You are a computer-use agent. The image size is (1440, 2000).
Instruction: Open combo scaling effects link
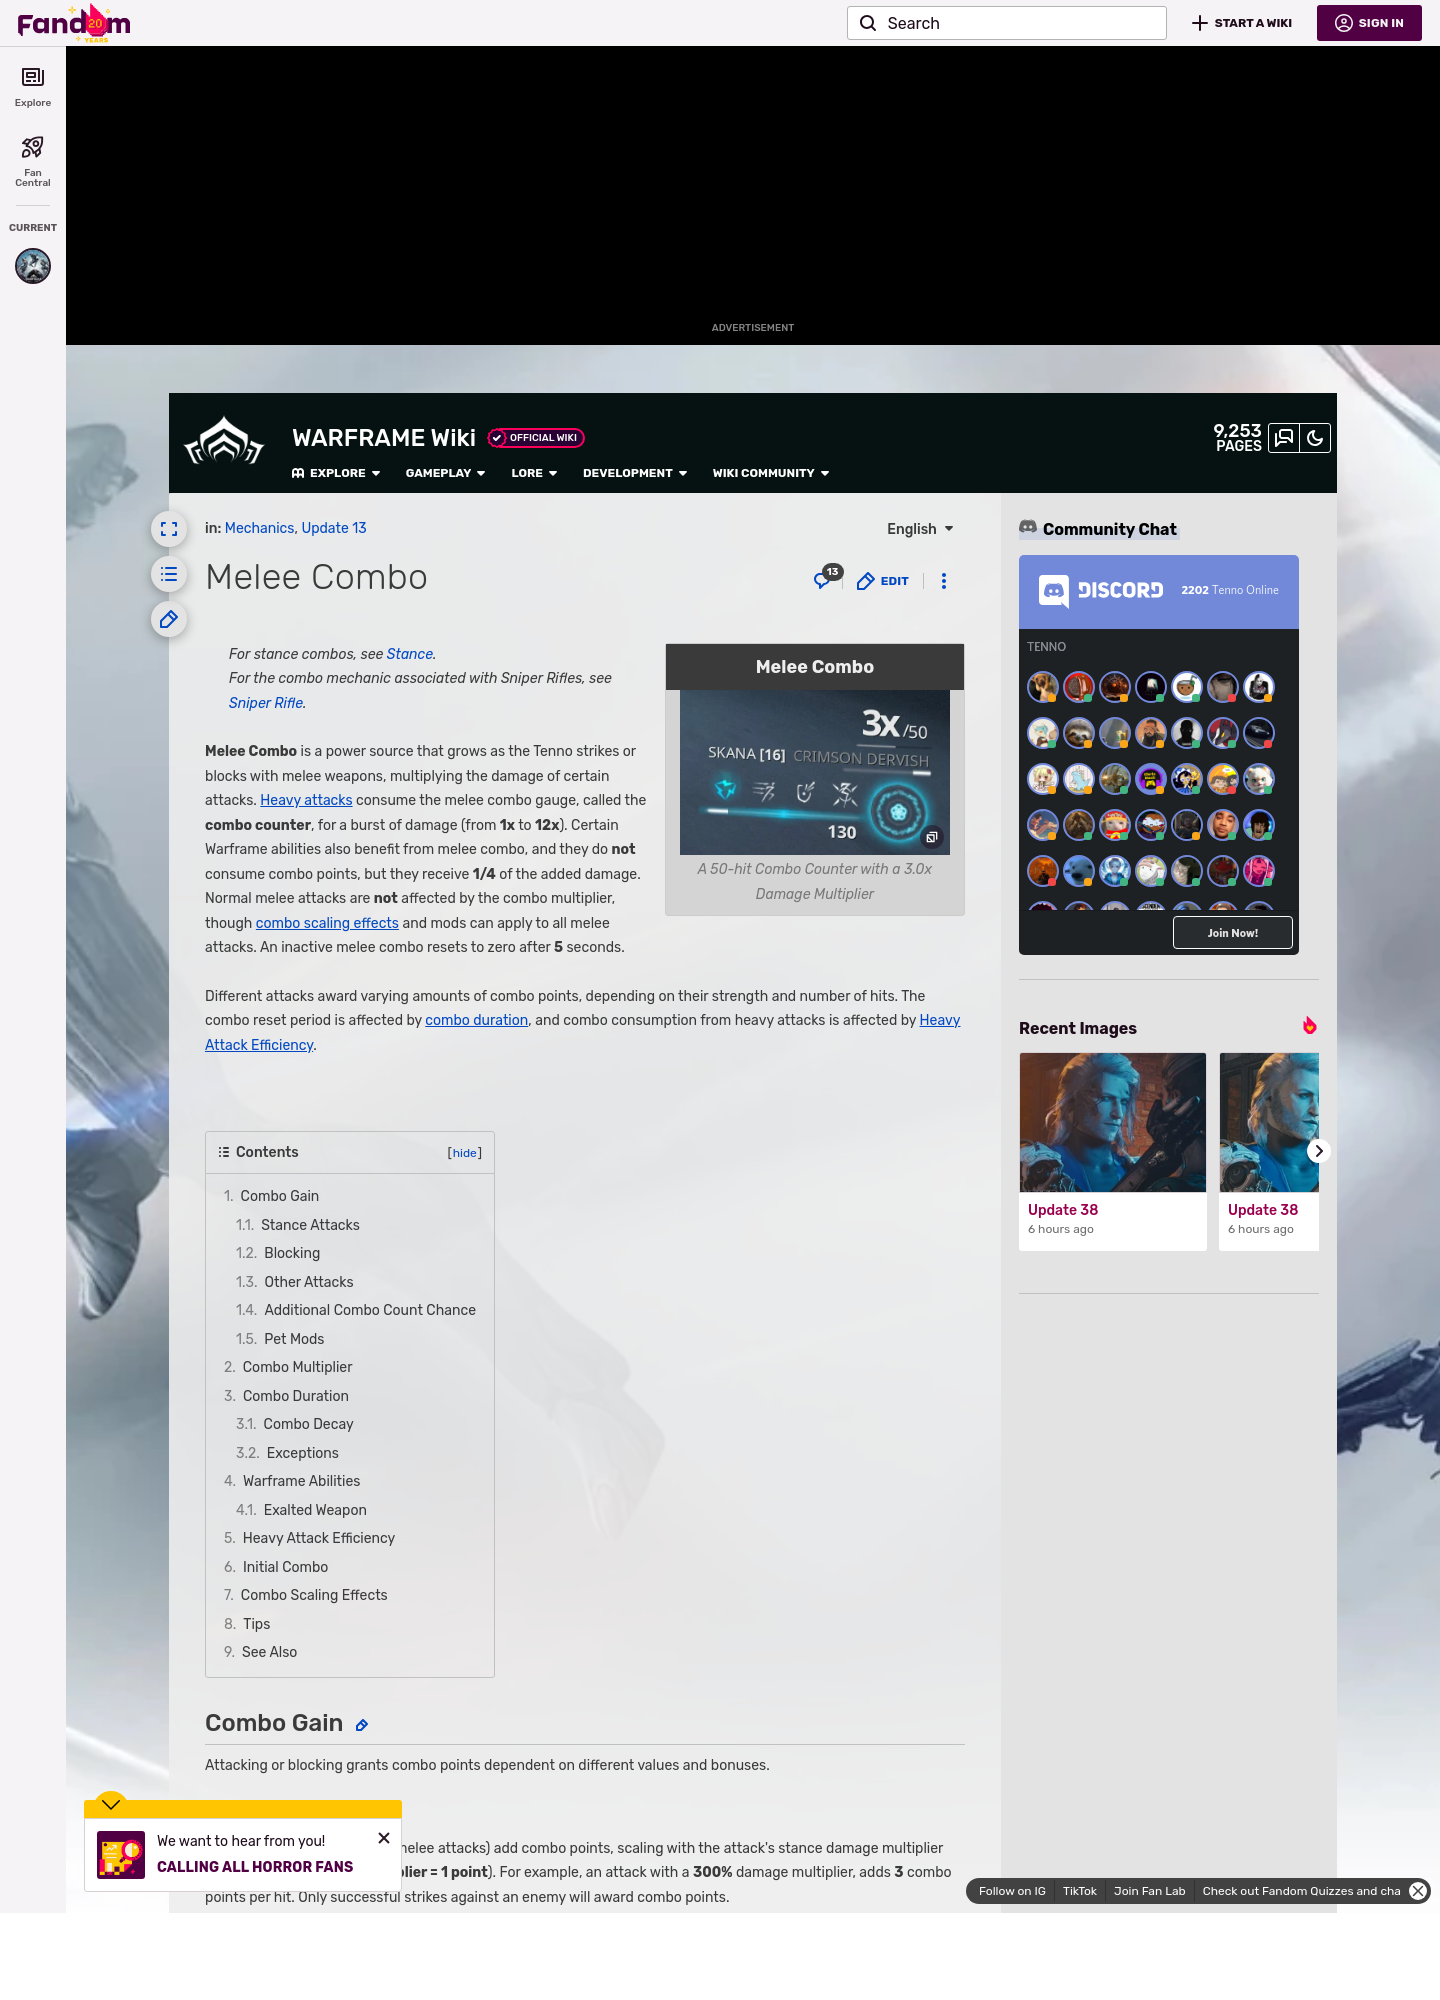pyautogui.click(x=327, y=923)
